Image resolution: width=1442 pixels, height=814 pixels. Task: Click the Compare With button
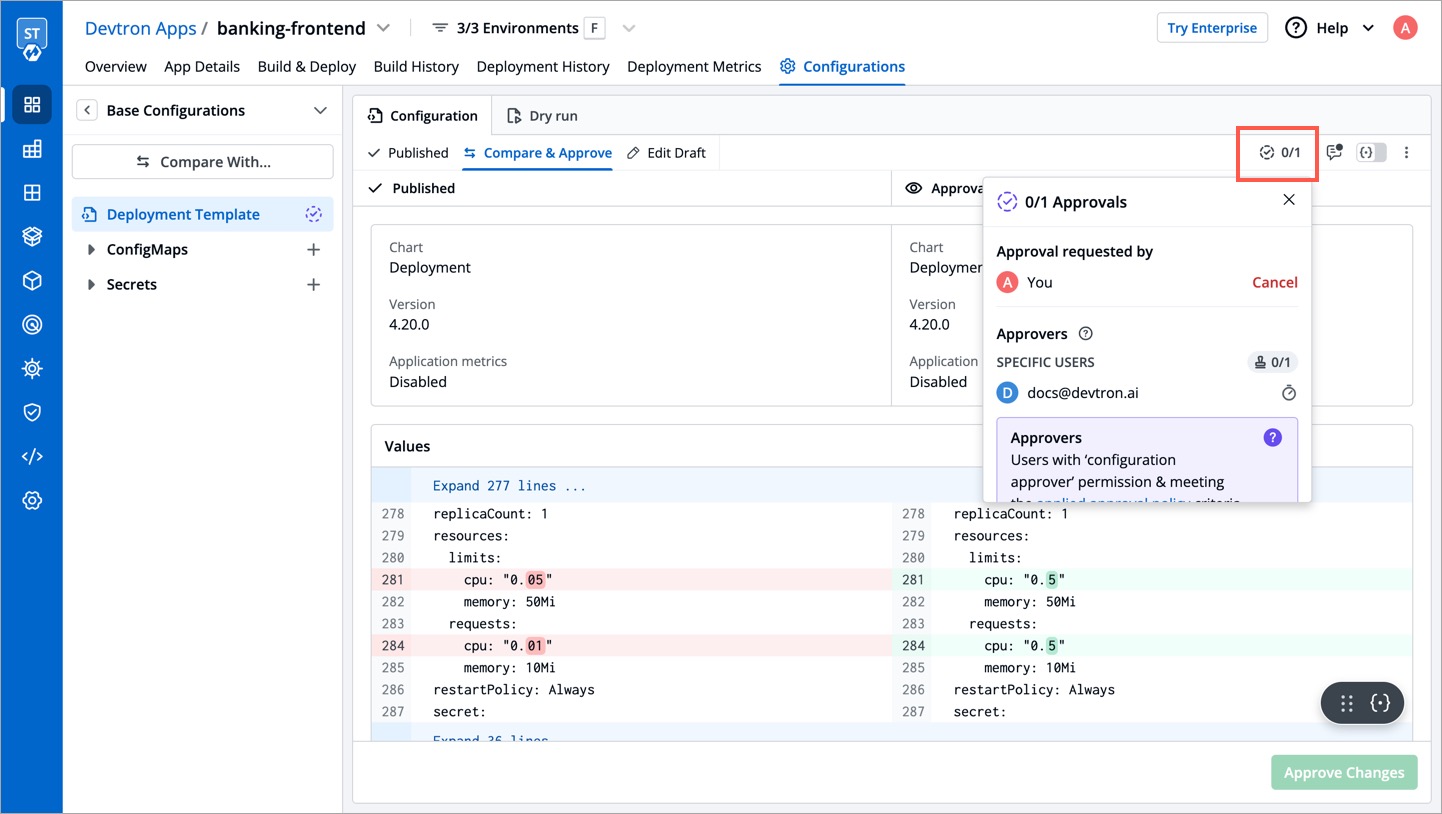coord(203,162)
